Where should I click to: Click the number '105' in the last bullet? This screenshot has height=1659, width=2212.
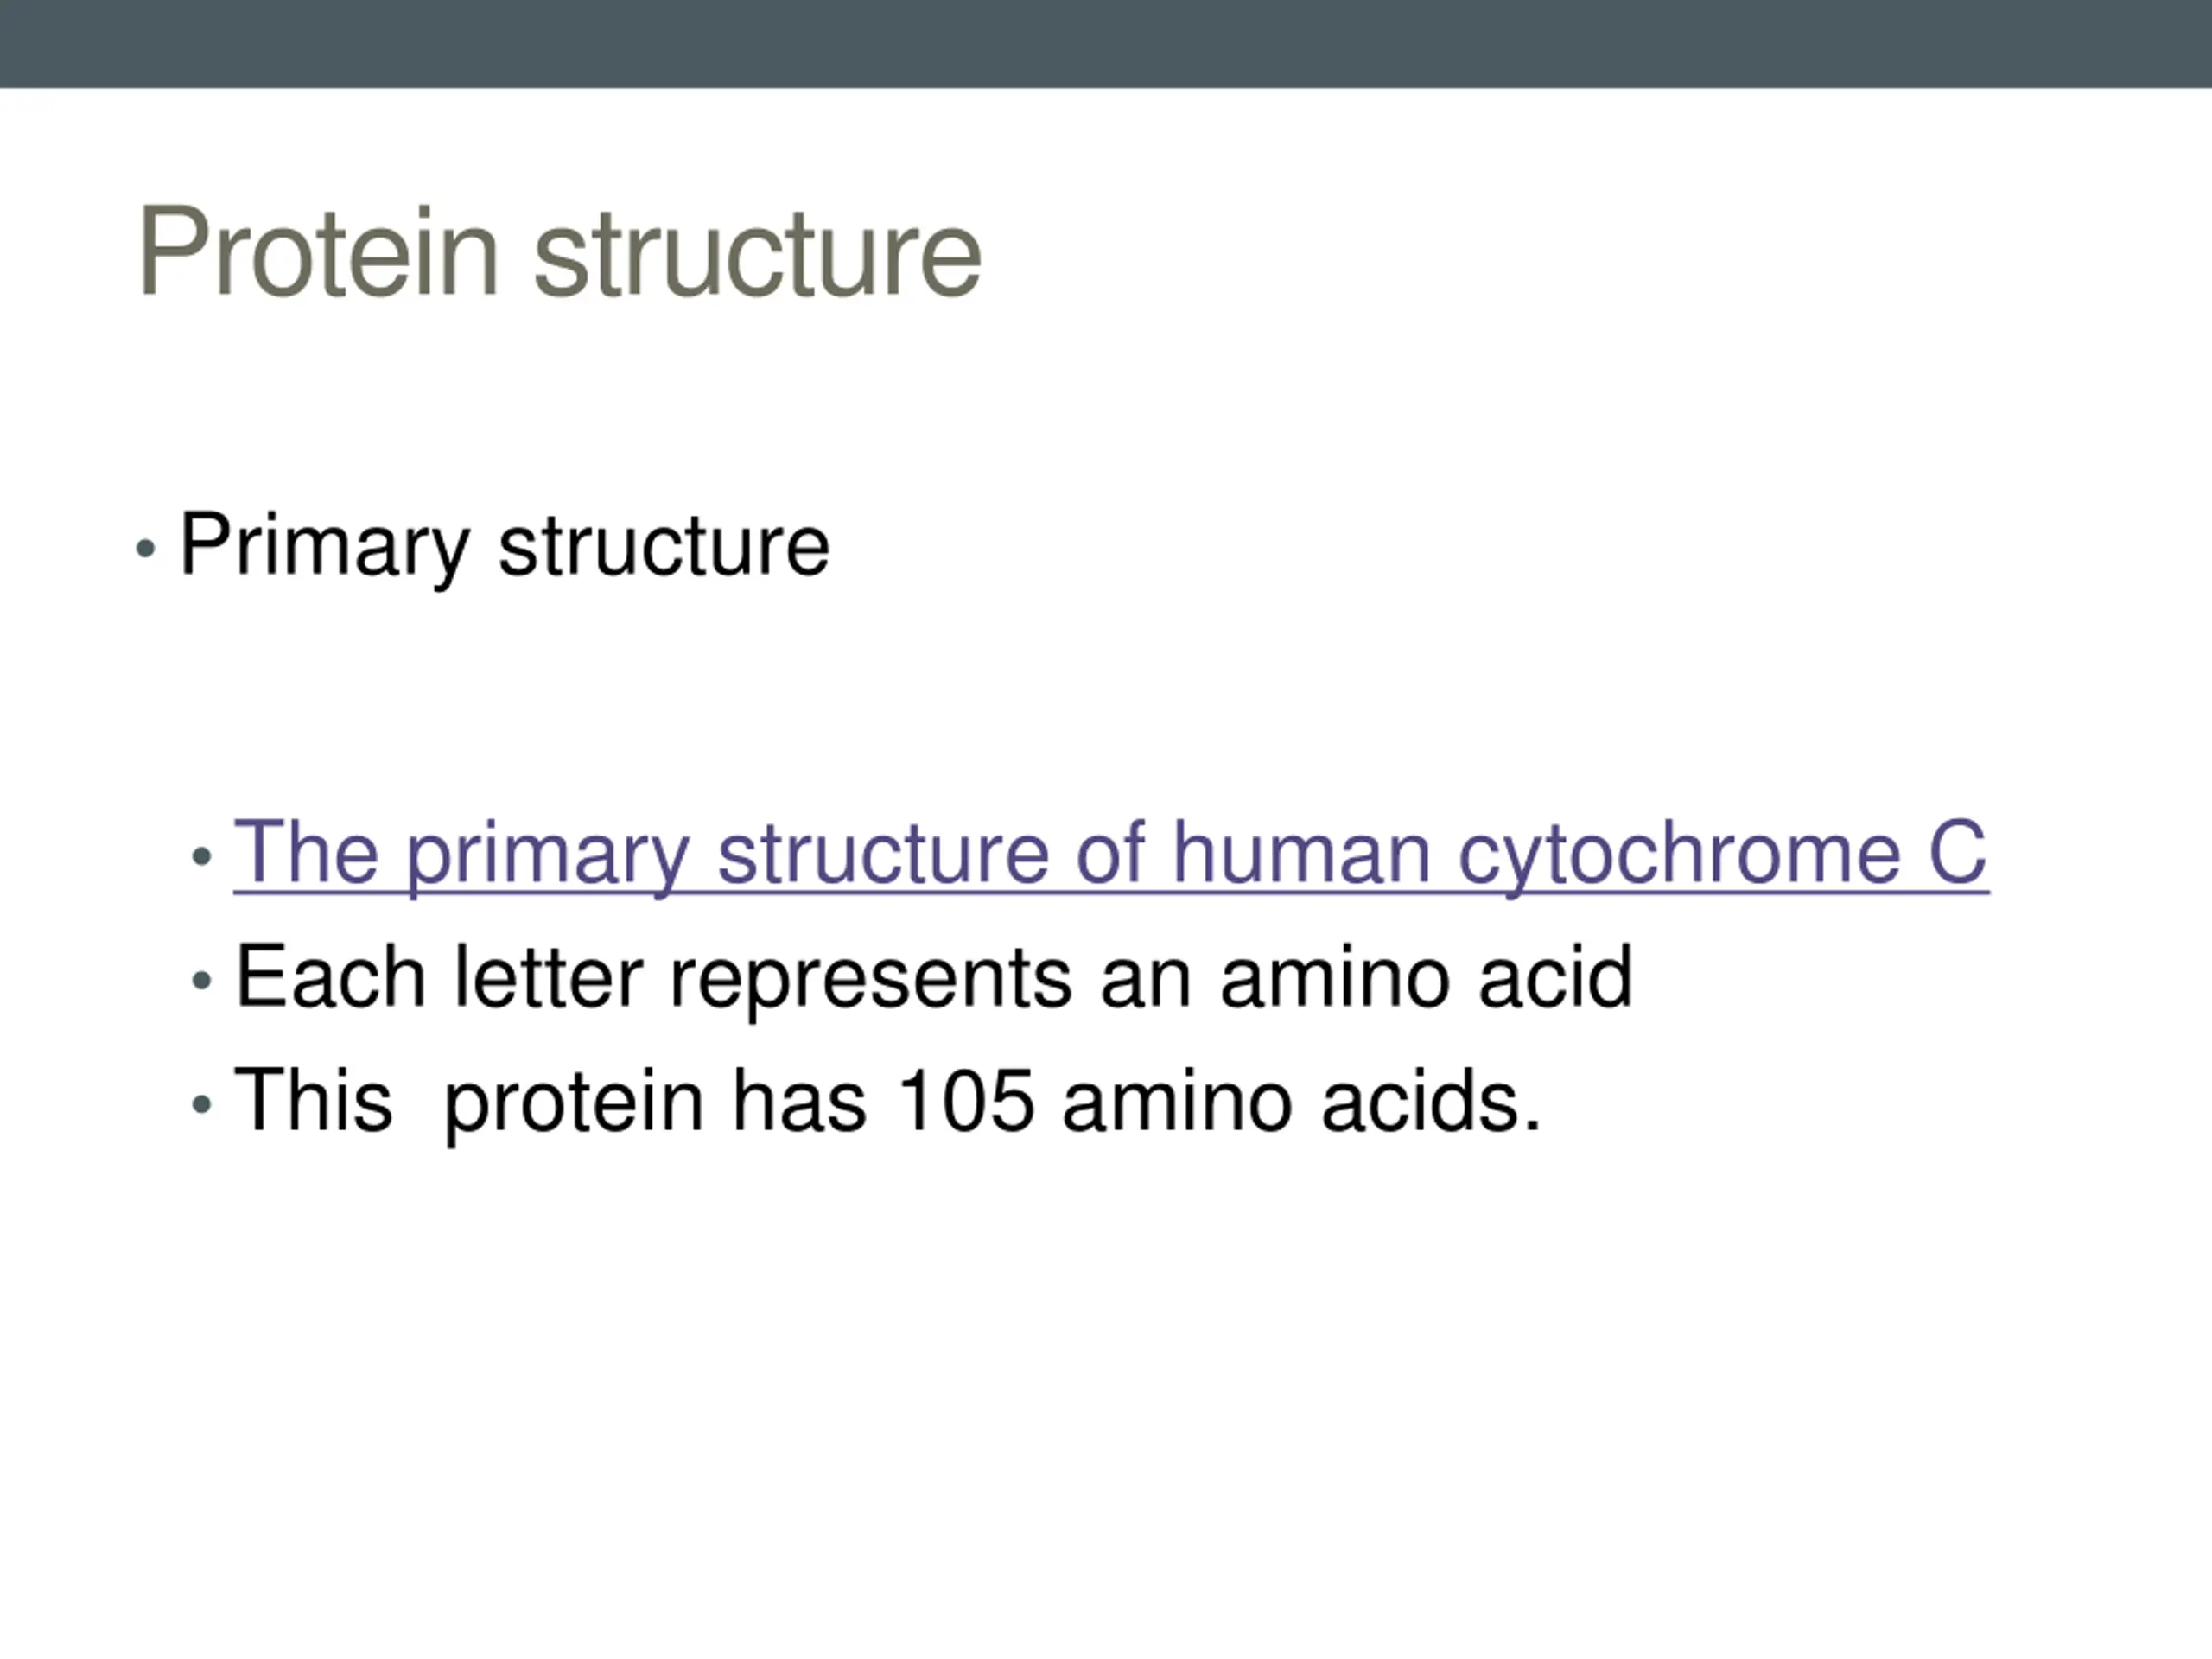pyautogui.click(x=965, y=1102)
